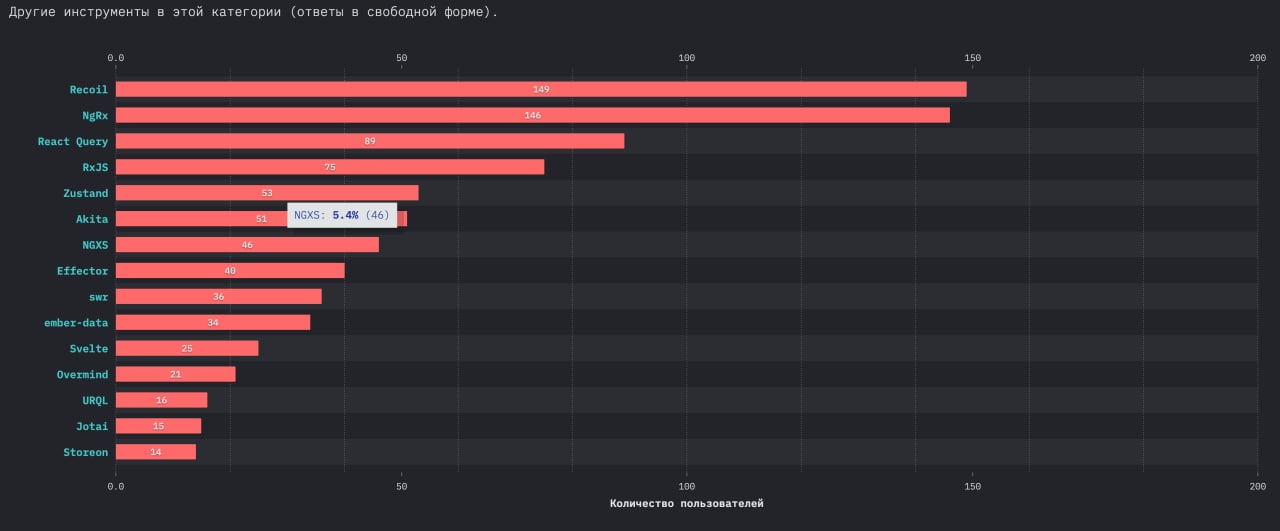Click the NGXS 5.4% (46) tooltip
1280x531 pixels.
[342, 215]
